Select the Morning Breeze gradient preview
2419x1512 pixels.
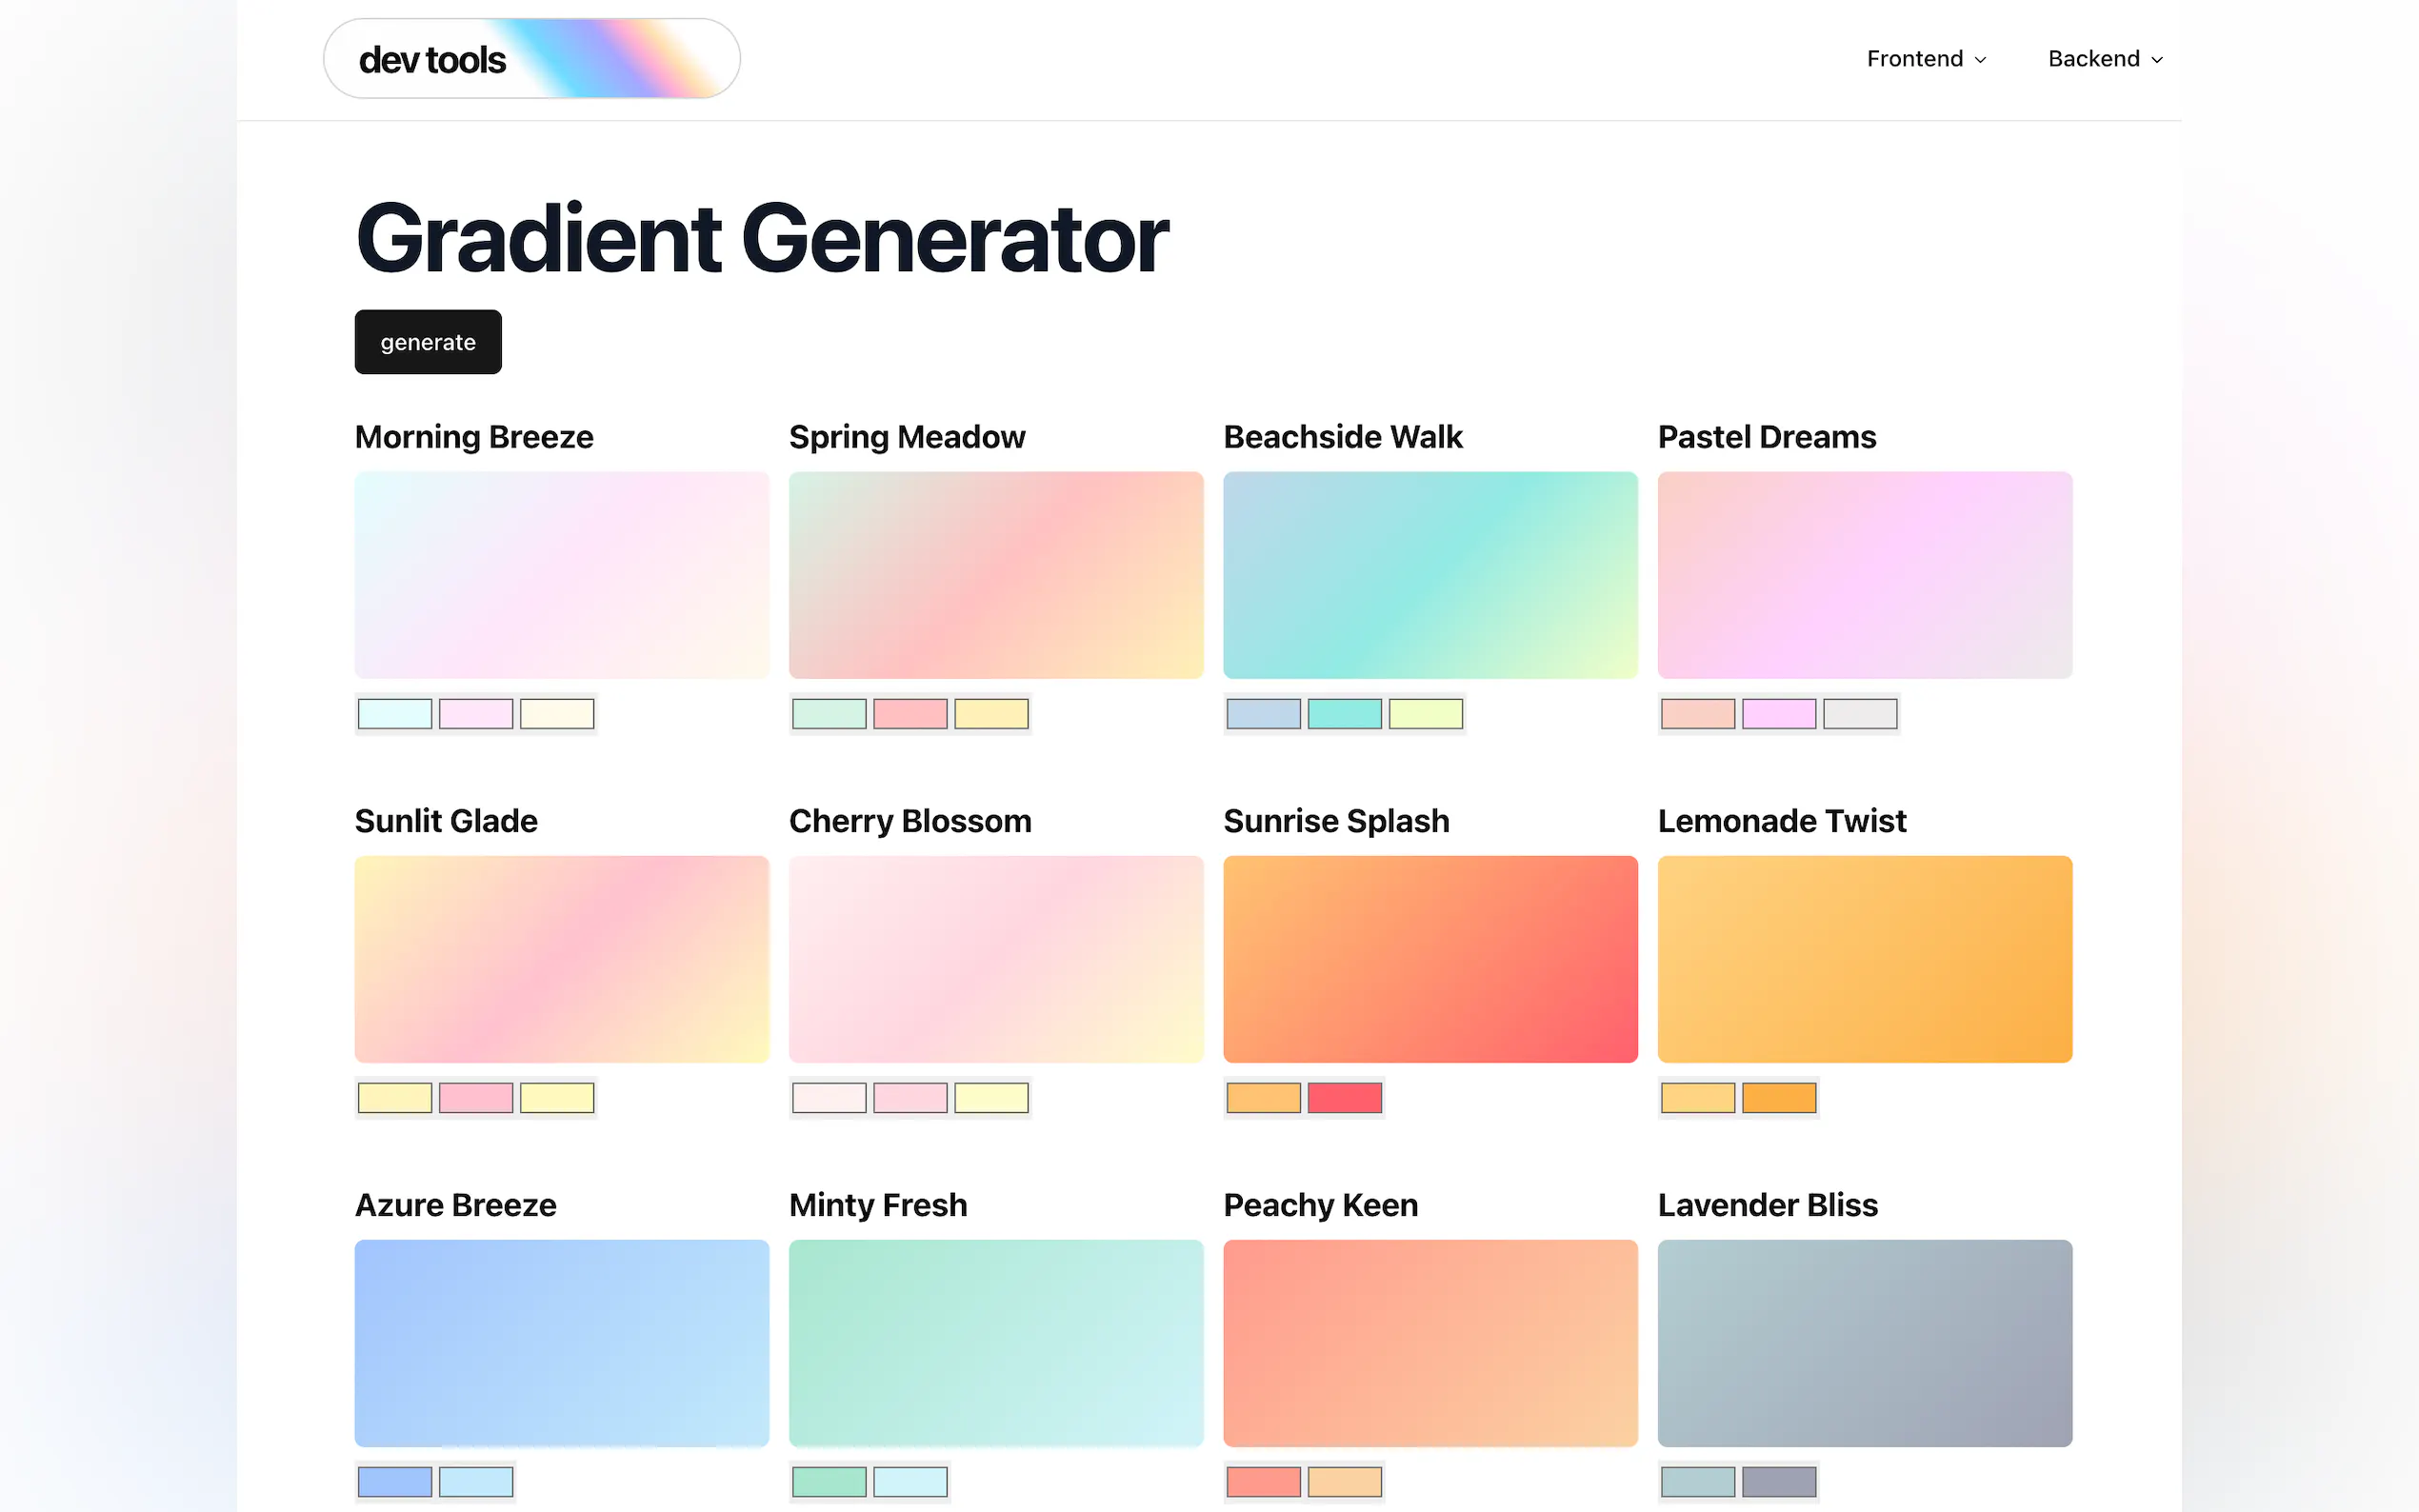[x=561, y=575]
